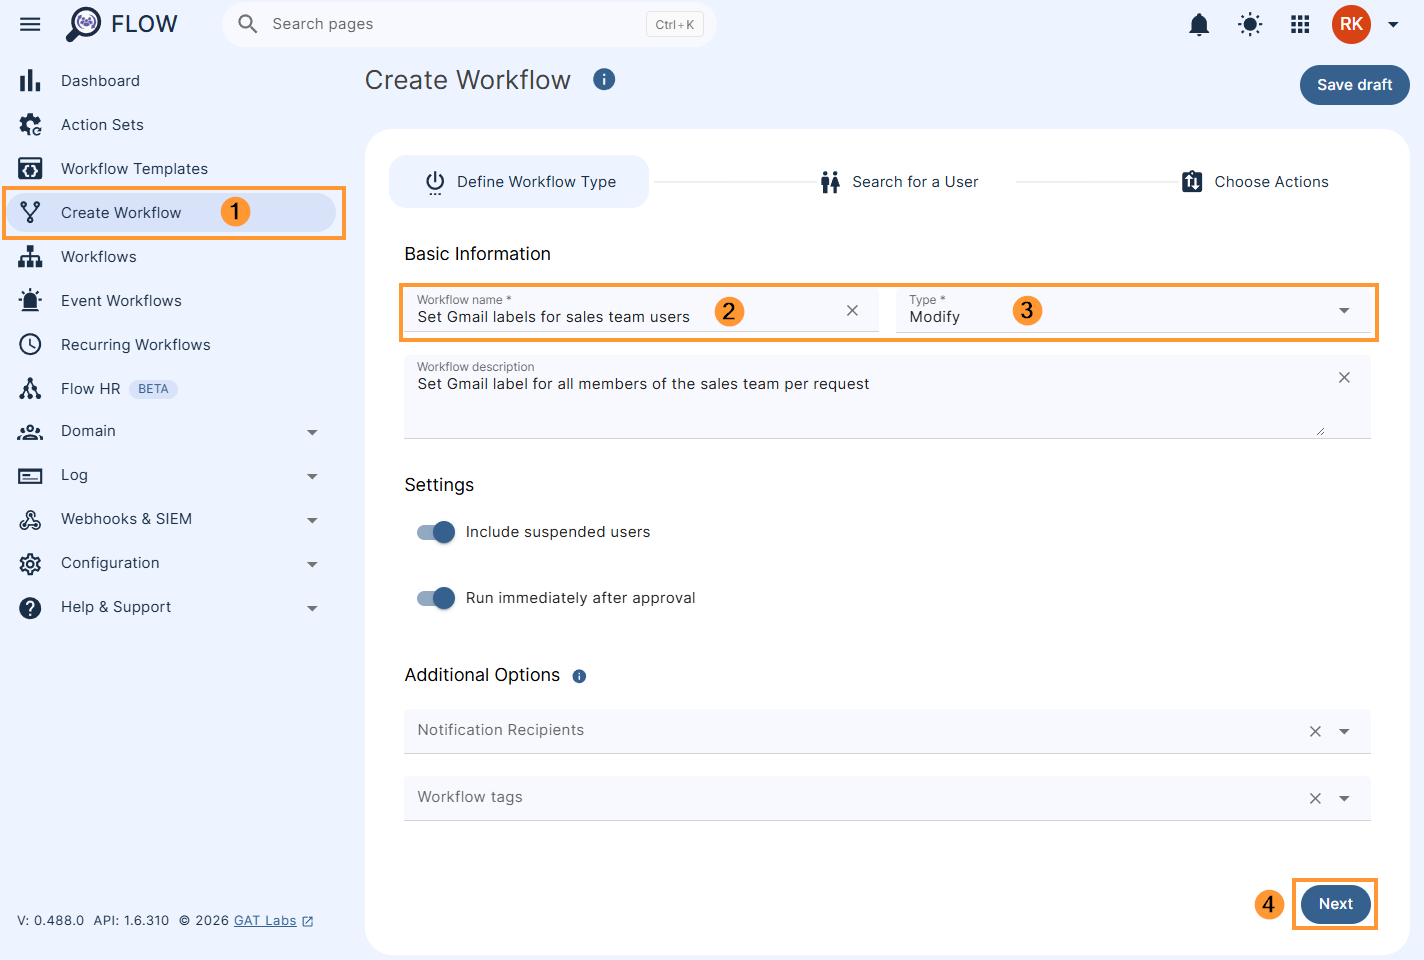This screenshot has height=960, width=1424.
Task: Expand Webhooks & SIEM section
Action: (312, 520)
